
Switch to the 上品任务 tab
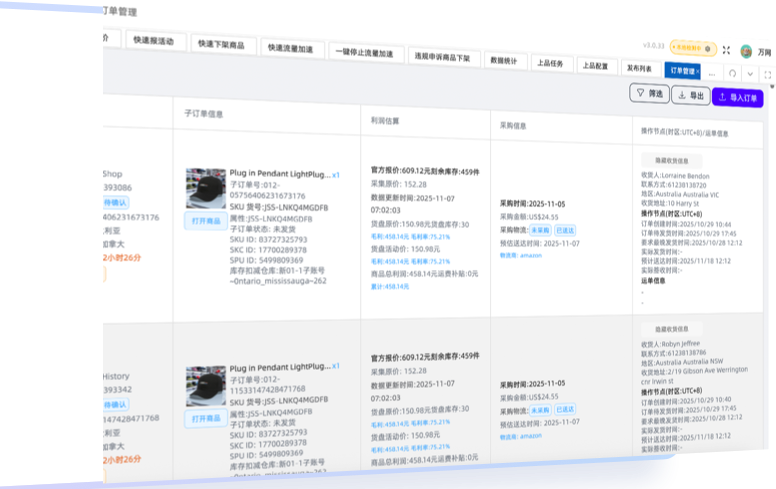[x=549, y=64]
